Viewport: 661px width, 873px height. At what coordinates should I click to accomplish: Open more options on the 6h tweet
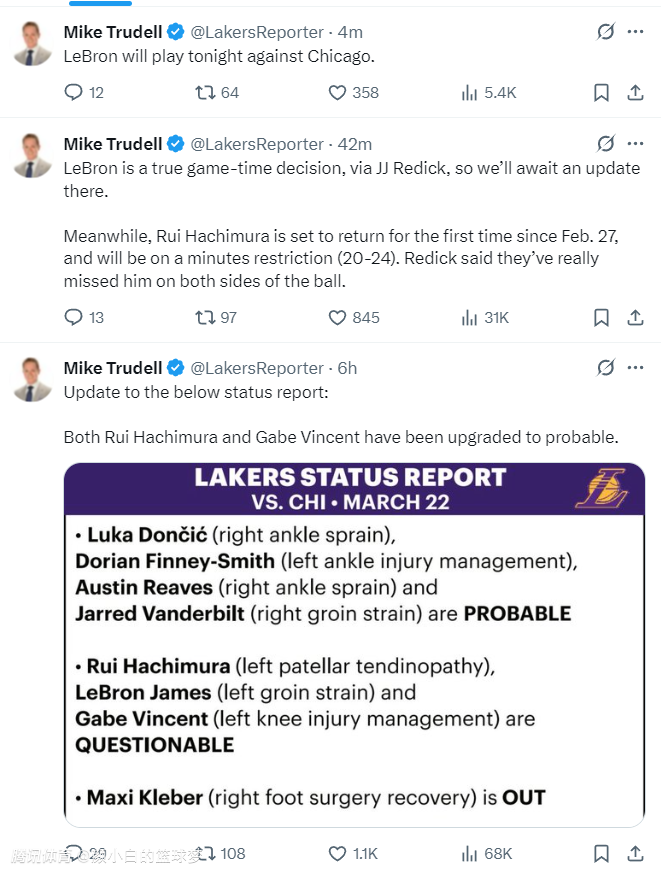(x=635, y=368)
